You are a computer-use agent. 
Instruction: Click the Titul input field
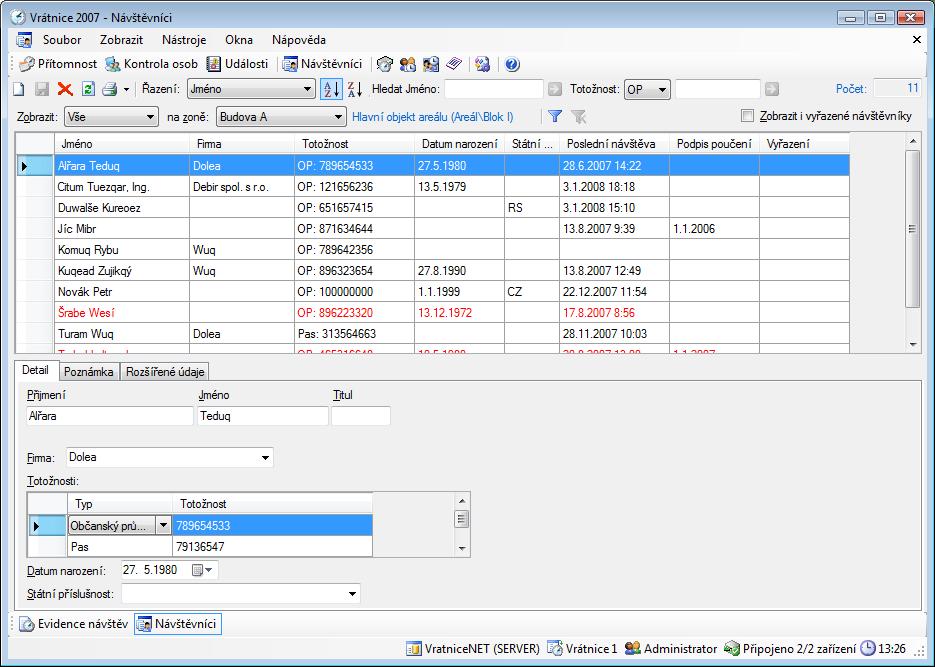(x=361, y=416)
